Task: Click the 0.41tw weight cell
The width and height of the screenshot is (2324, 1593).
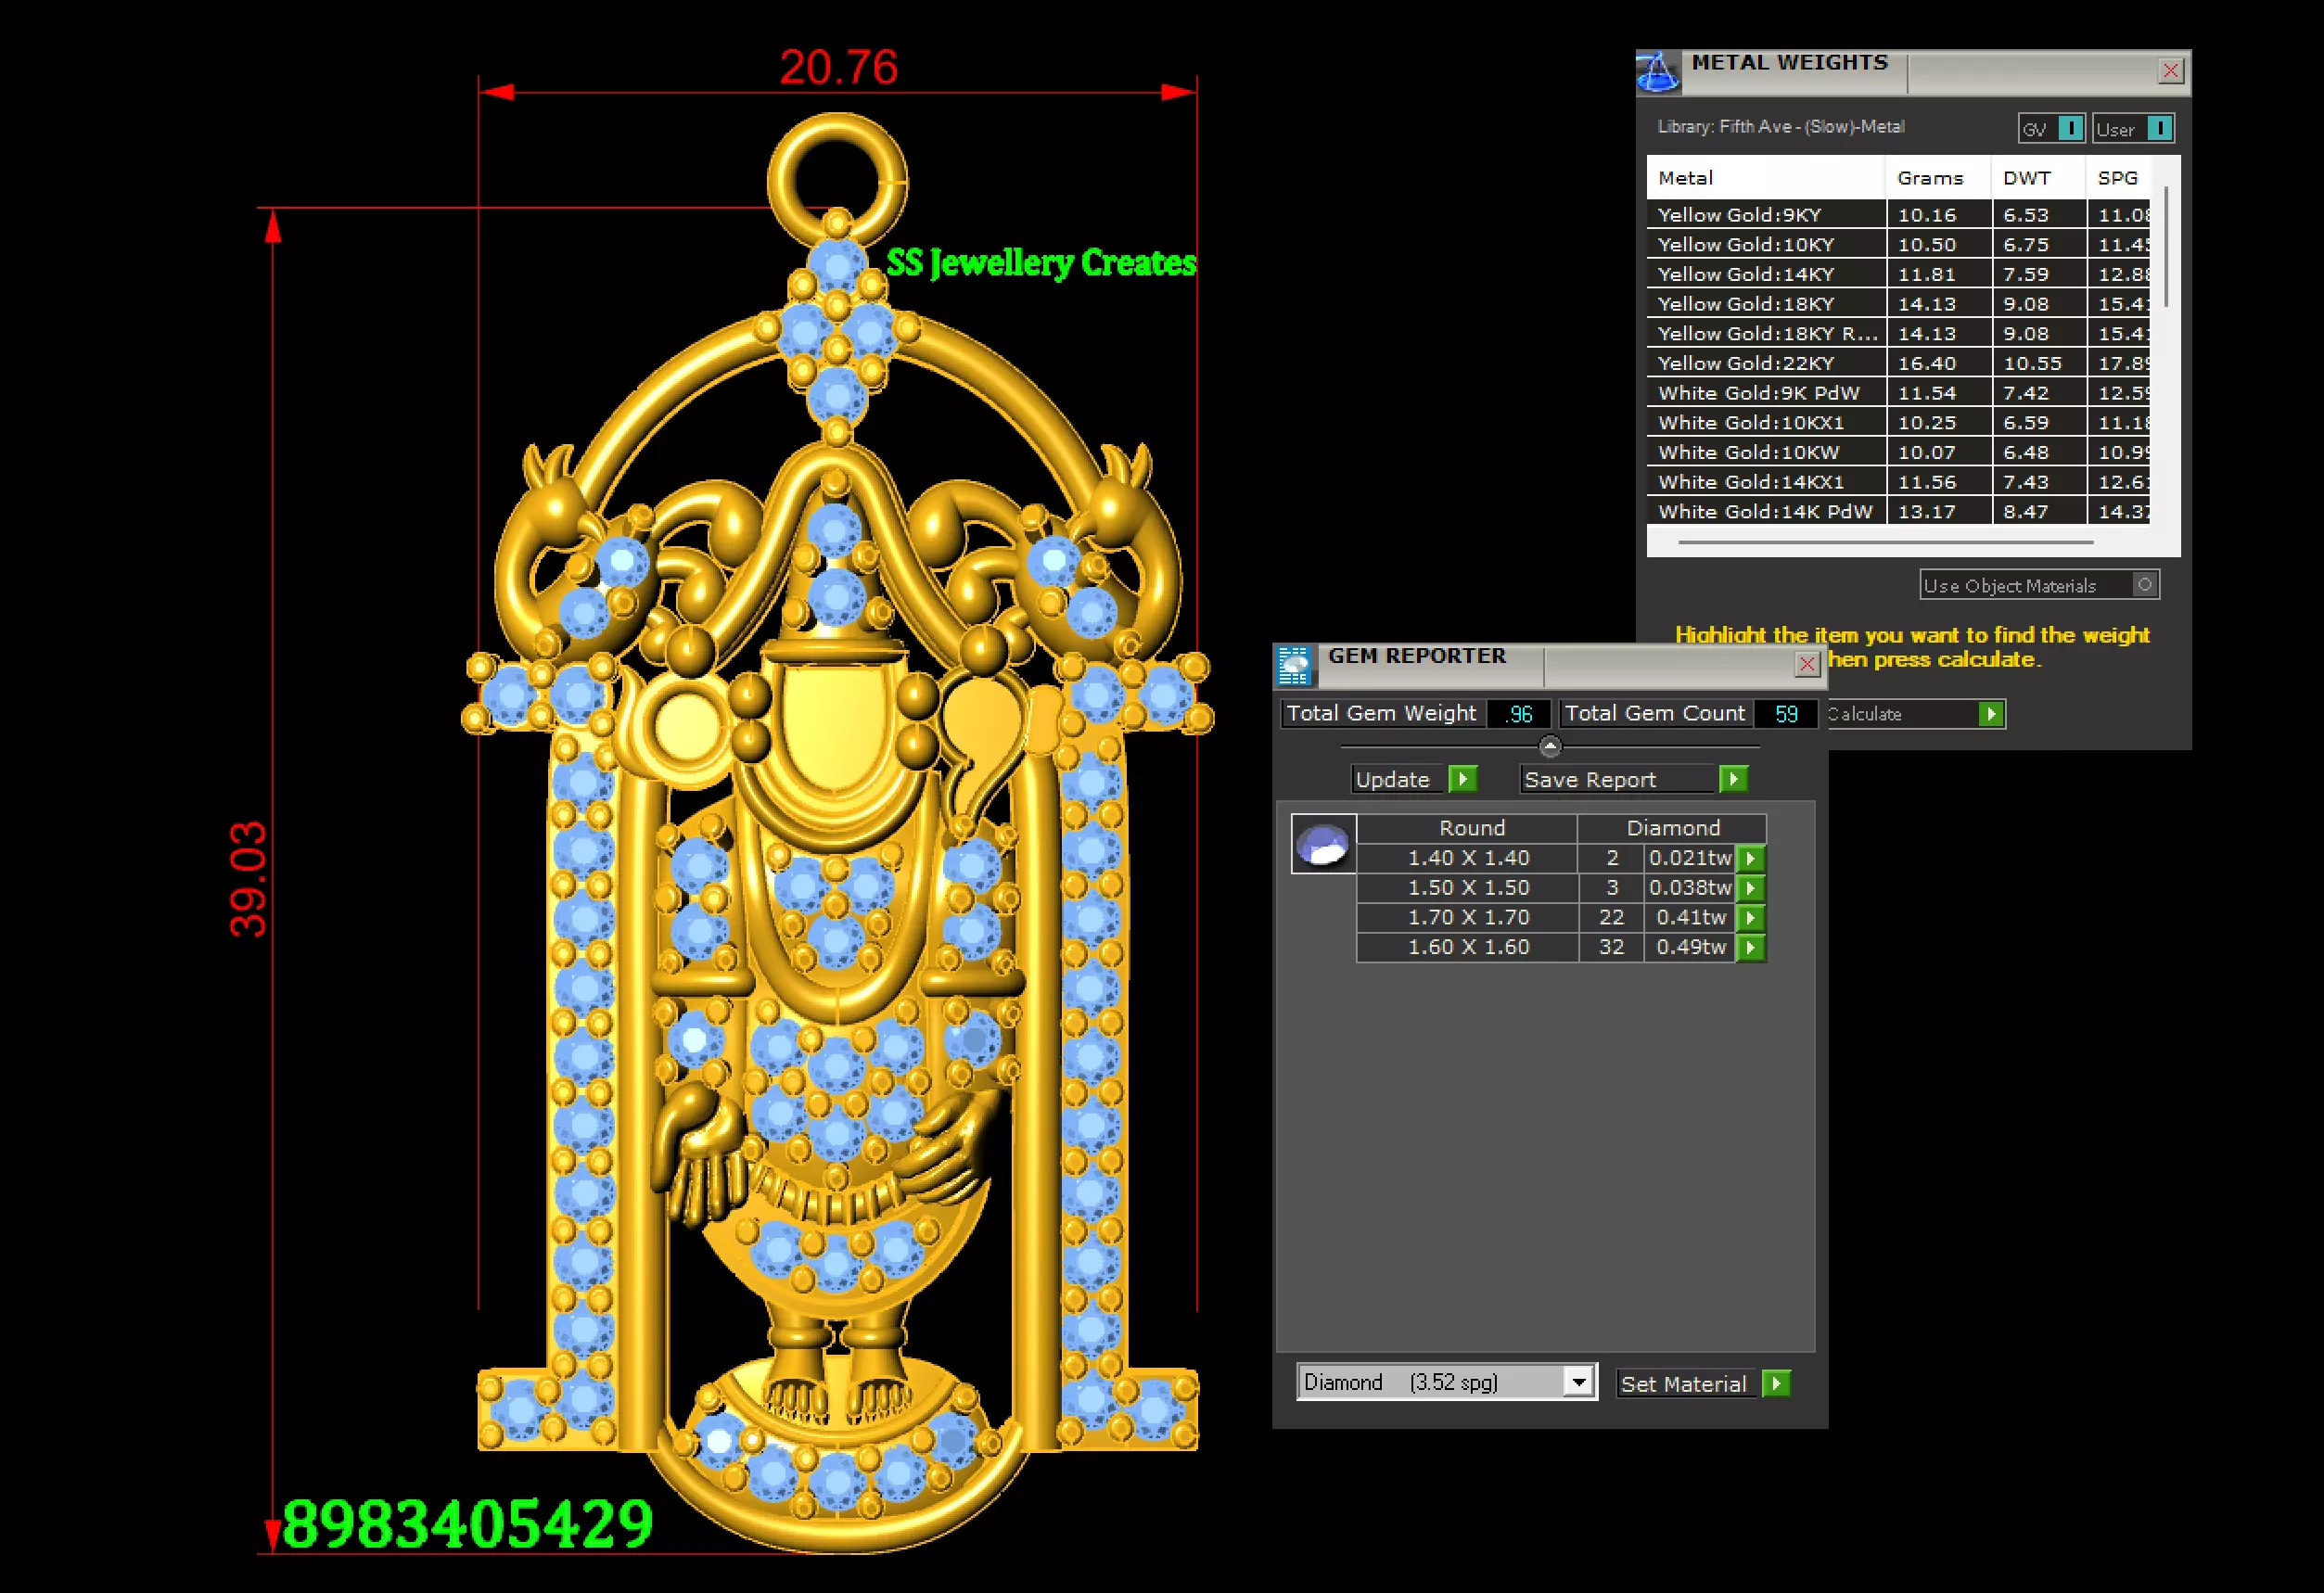Action: click(1690, 918)
